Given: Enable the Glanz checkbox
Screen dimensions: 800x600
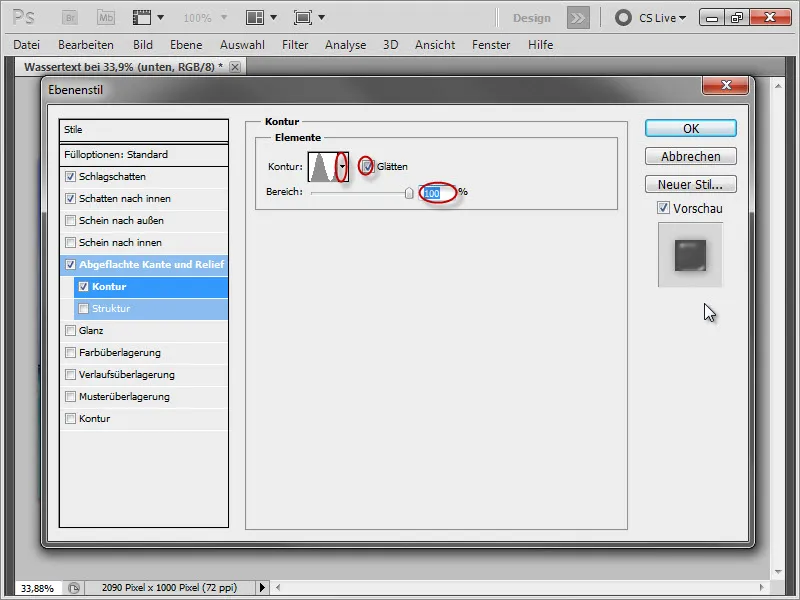Looking at the screenshot, I should (70, 331).
